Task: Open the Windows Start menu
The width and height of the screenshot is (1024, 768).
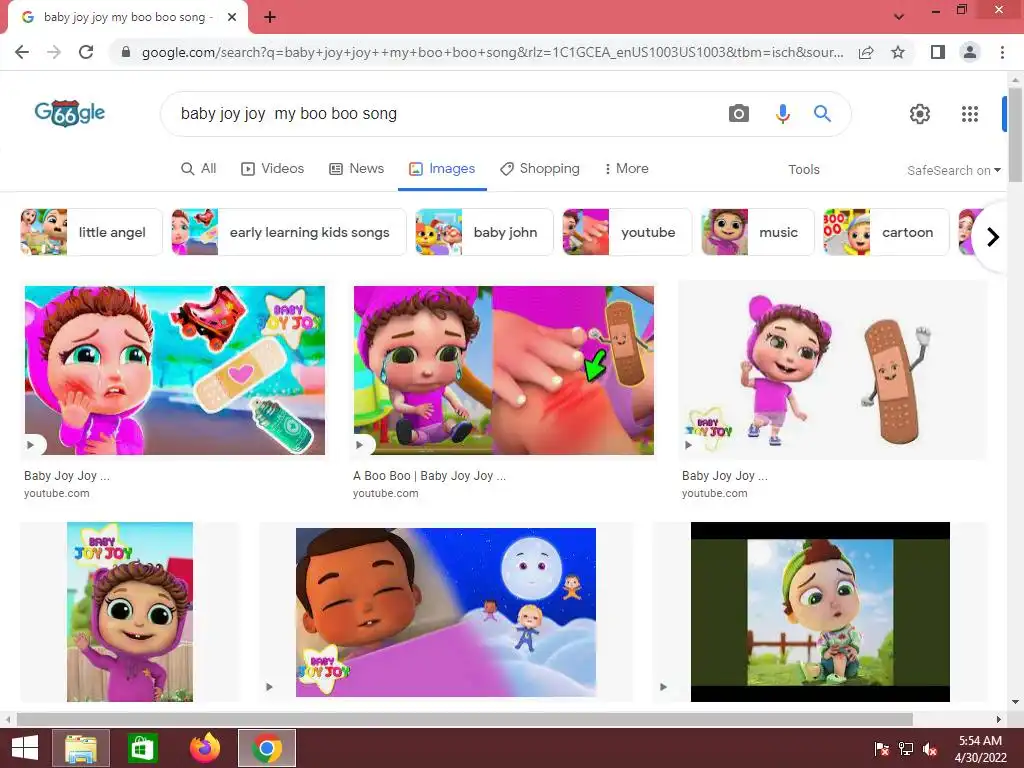Action: click(x=24, y=748)
